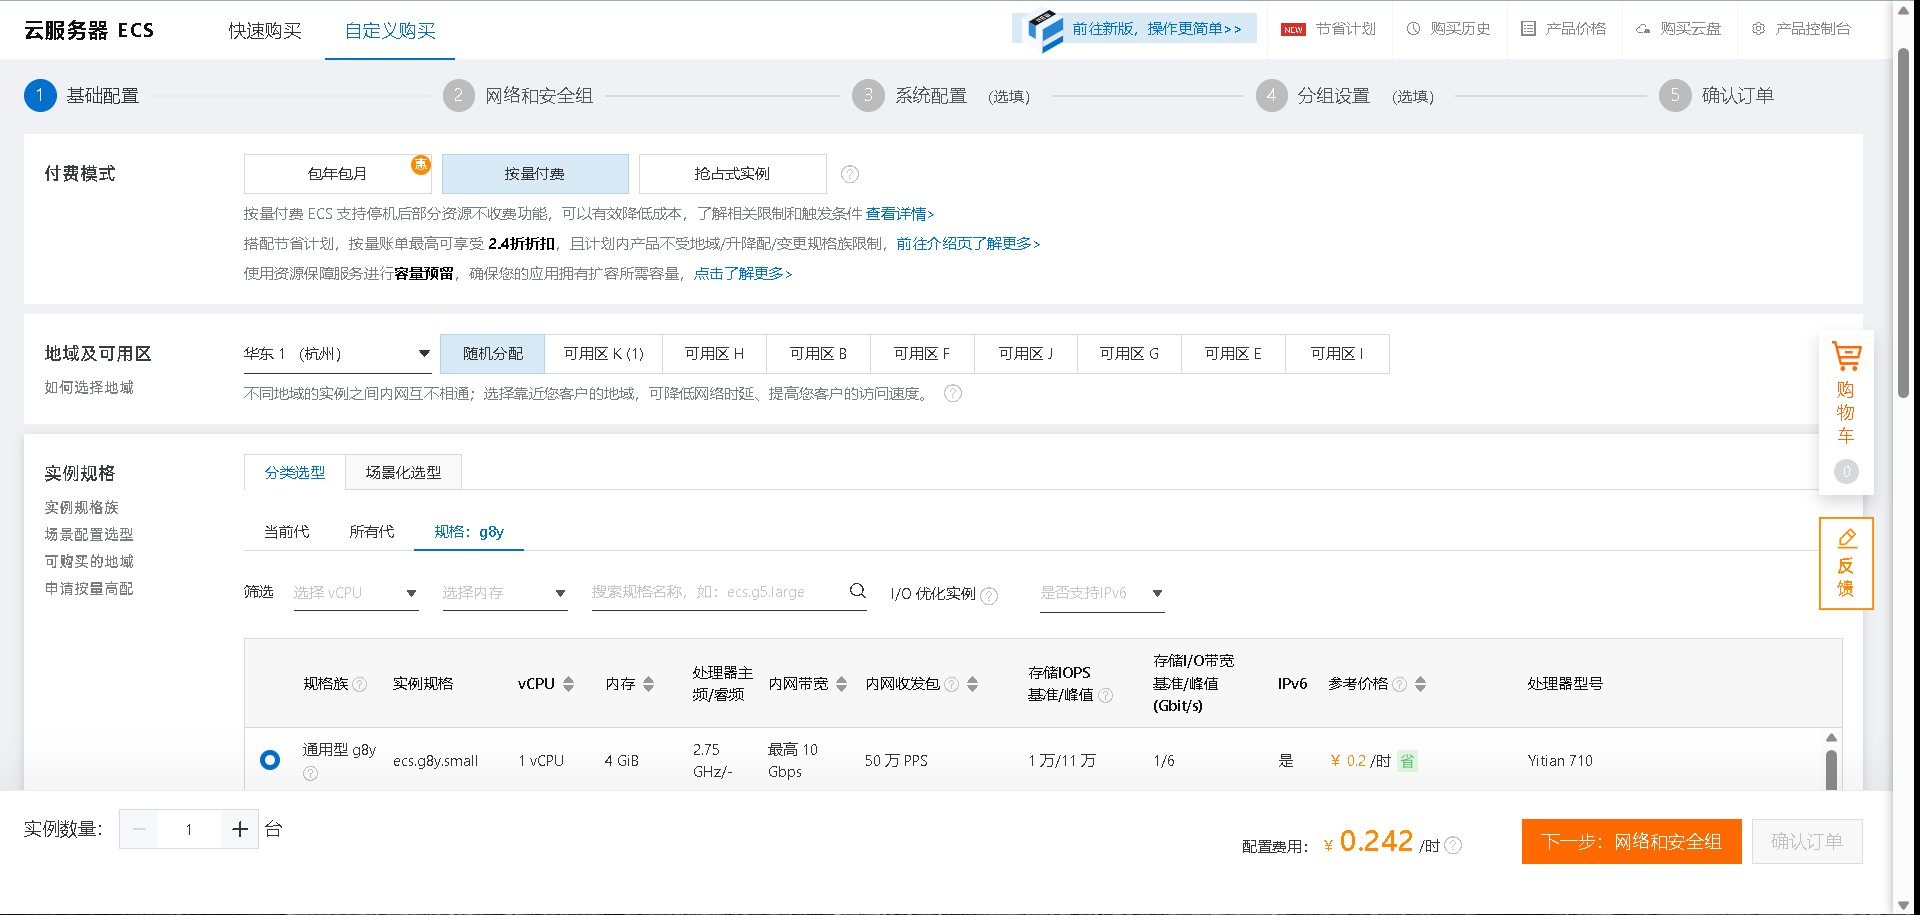
Task: Open 产品控制台 in the header
Action: (1801, 29)
